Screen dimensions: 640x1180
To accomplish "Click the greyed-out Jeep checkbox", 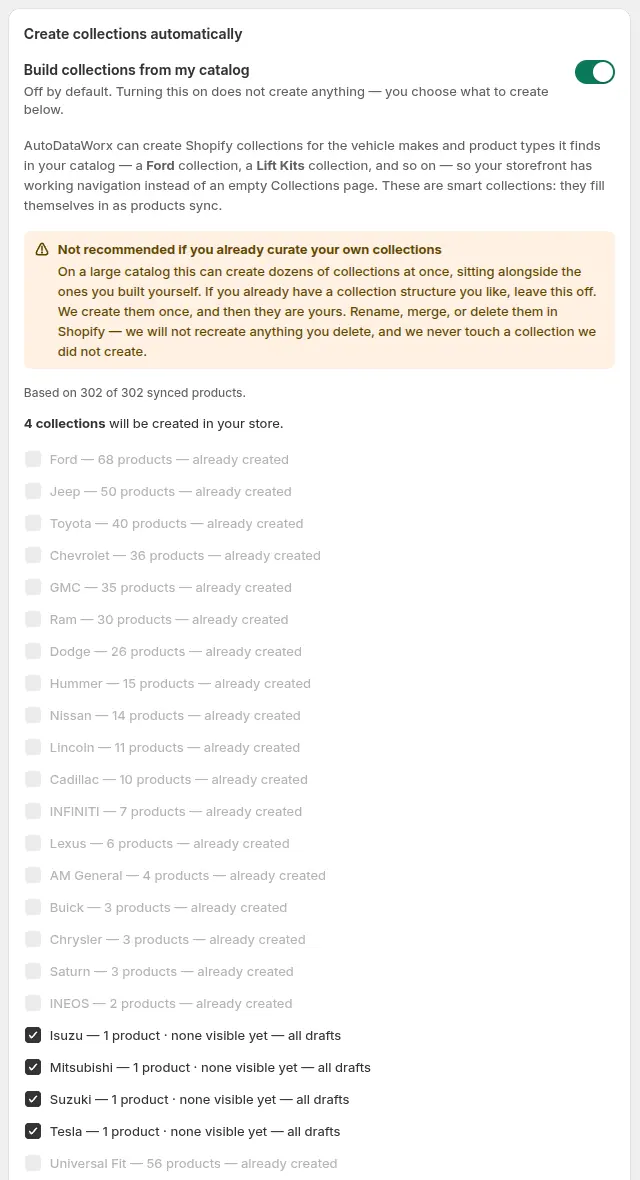I will click(x=33, y=491).
